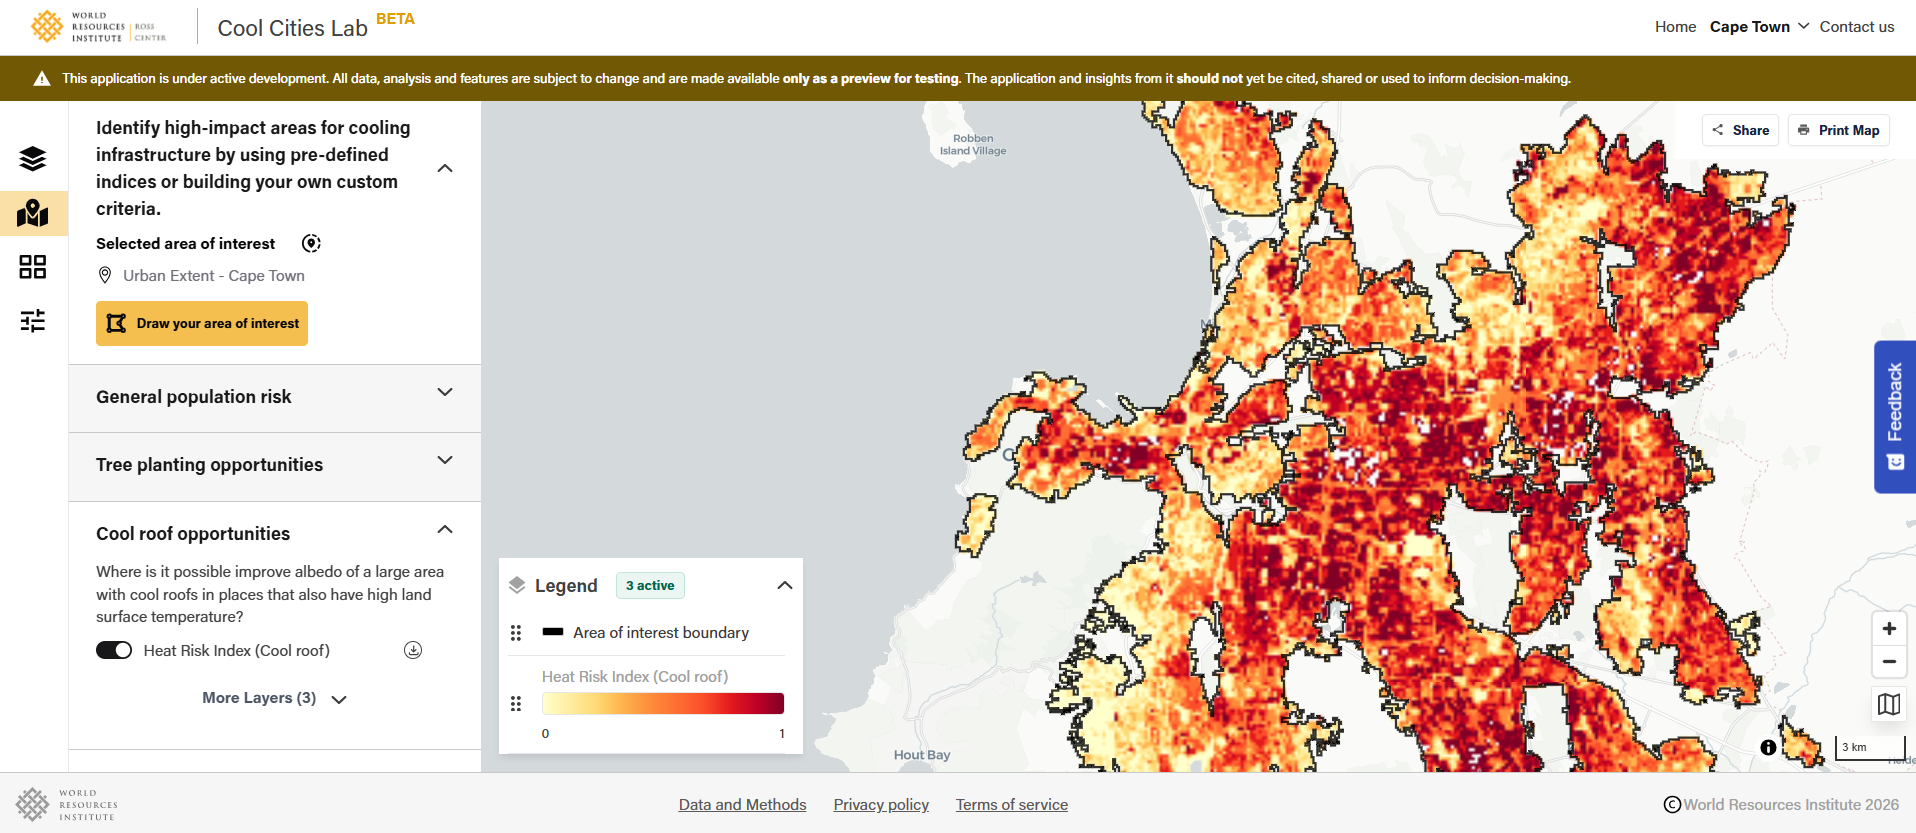Image resolution: width=1916 pixels, height=833 pixels.
Task: Open the Contact us menu item
Action: click(x=1856, y=27)
